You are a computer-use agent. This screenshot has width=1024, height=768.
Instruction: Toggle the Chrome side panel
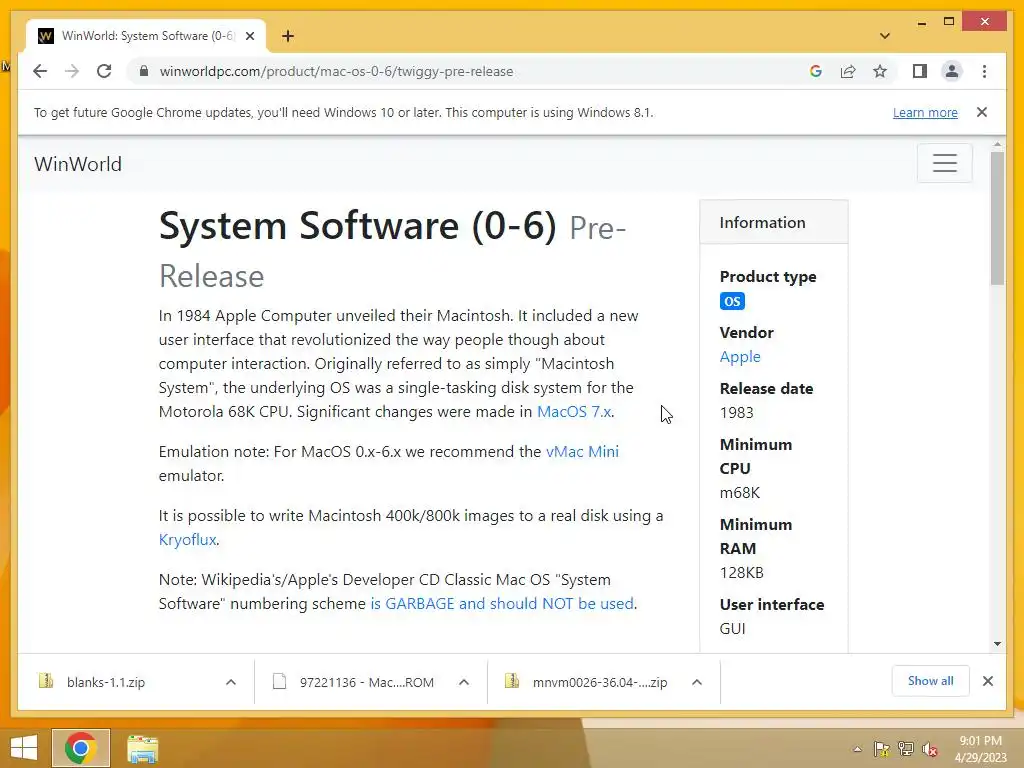tap(920, 71)
